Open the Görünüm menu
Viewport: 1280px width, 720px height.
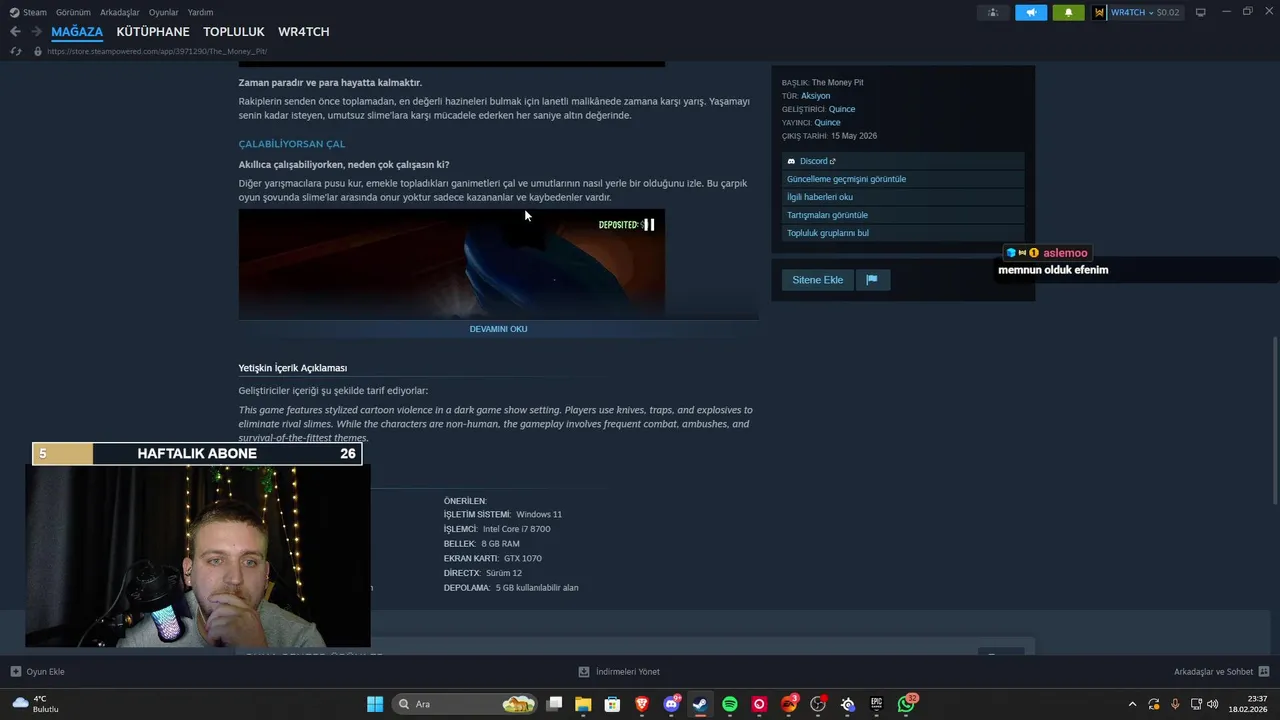73,12
